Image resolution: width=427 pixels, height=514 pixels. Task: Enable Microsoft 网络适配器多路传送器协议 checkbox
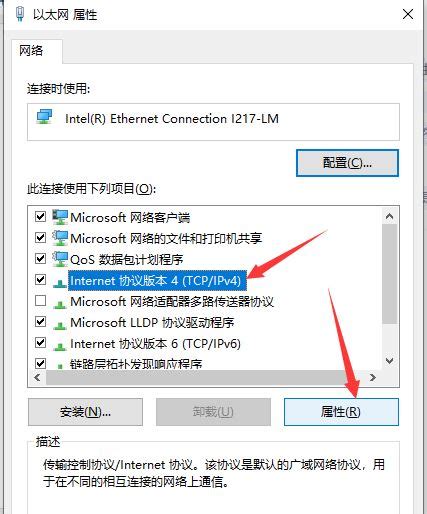(x=40, y=301)
